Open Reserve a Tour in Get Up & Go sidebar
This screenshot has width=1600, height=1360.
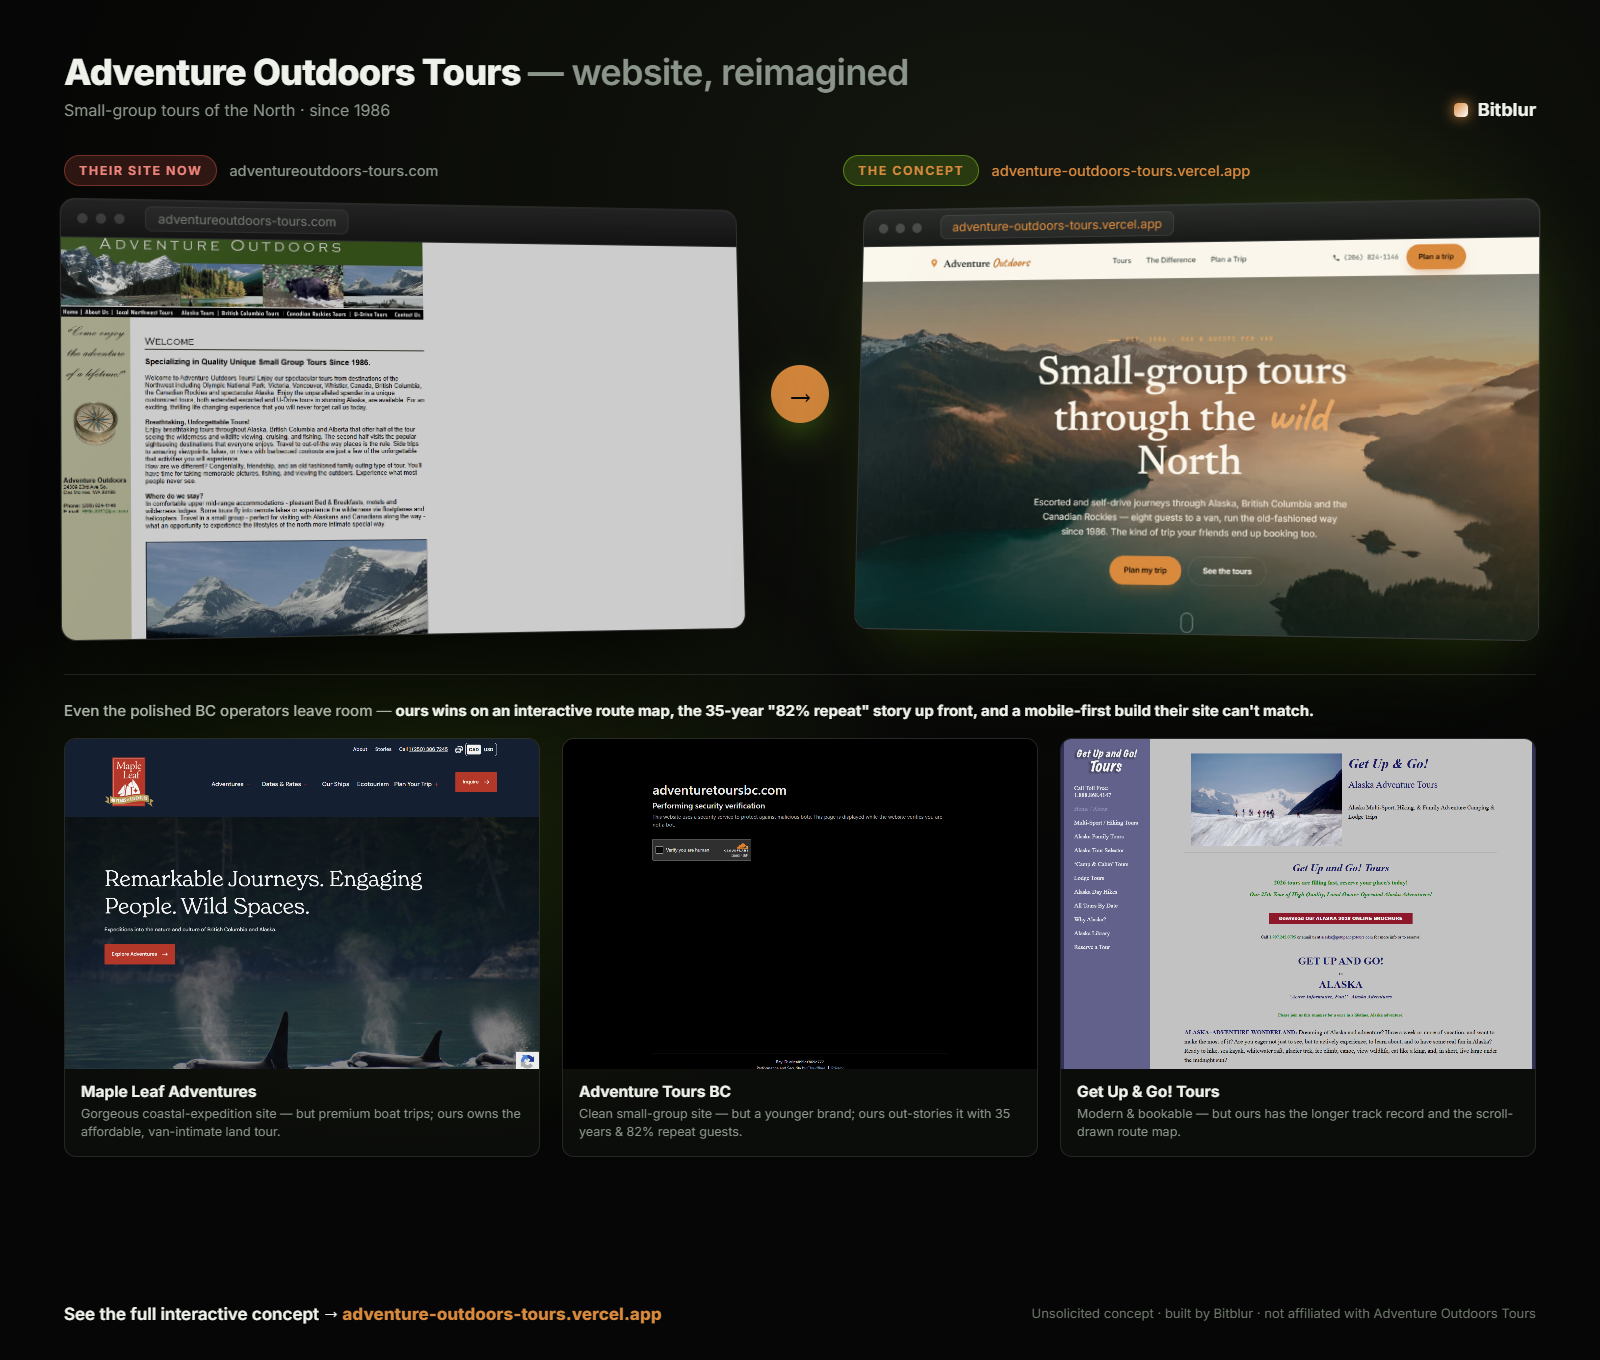1092,947
